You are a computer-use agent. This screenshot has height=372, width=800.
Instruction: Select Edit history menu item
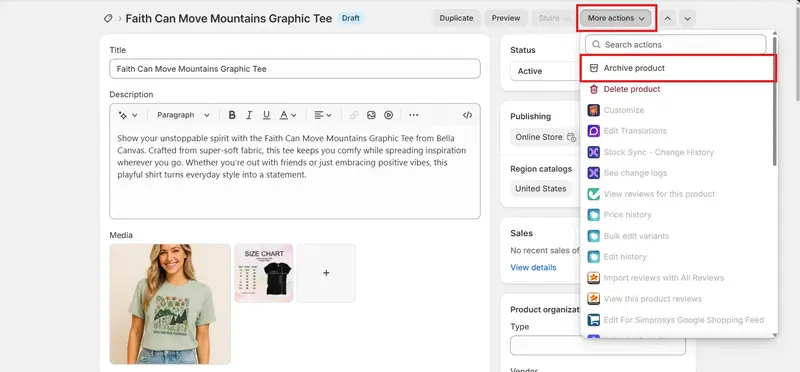pos(678,257)
